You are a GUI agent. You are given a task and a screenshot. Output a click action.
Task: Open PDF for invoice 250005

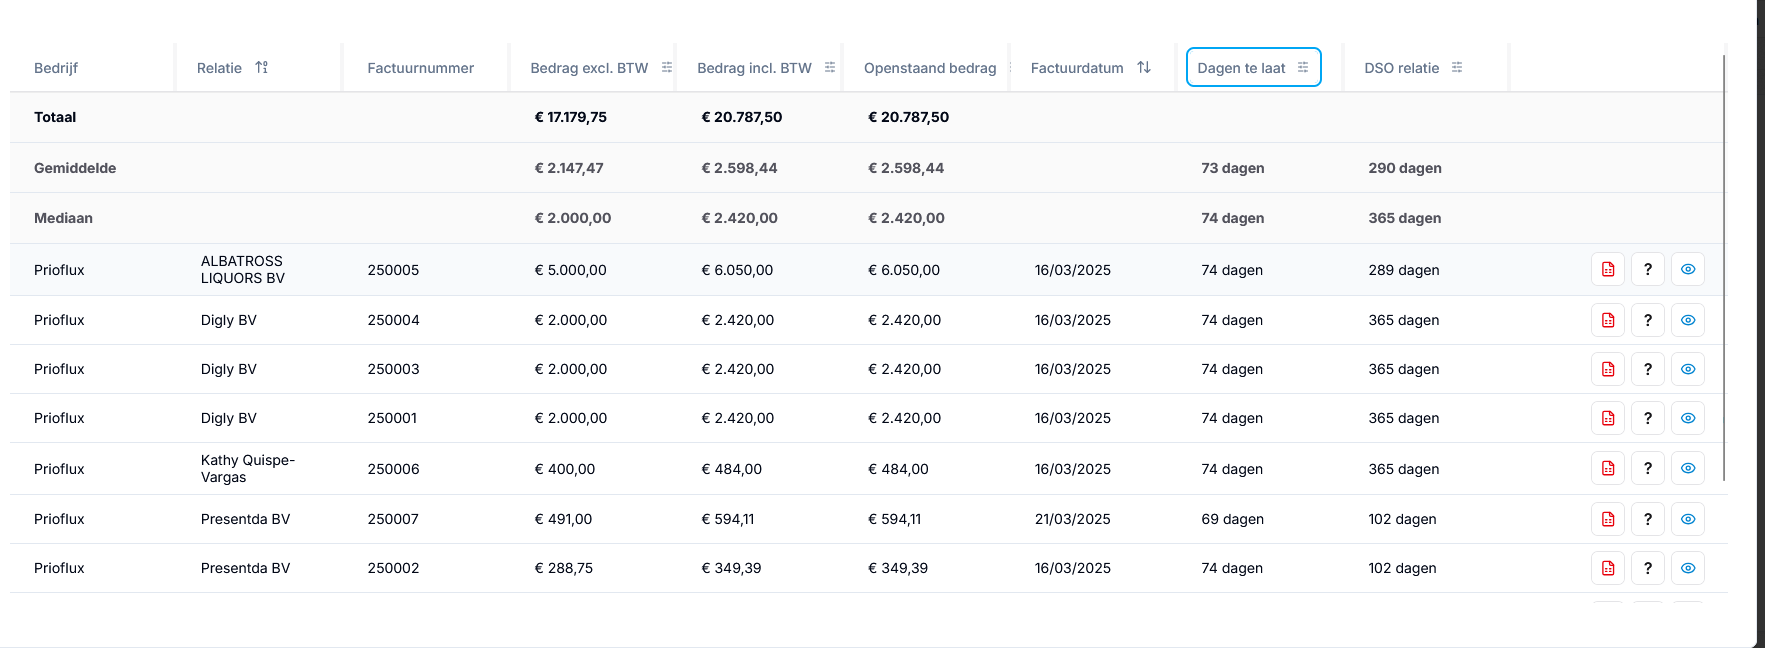coord(1608,269)
